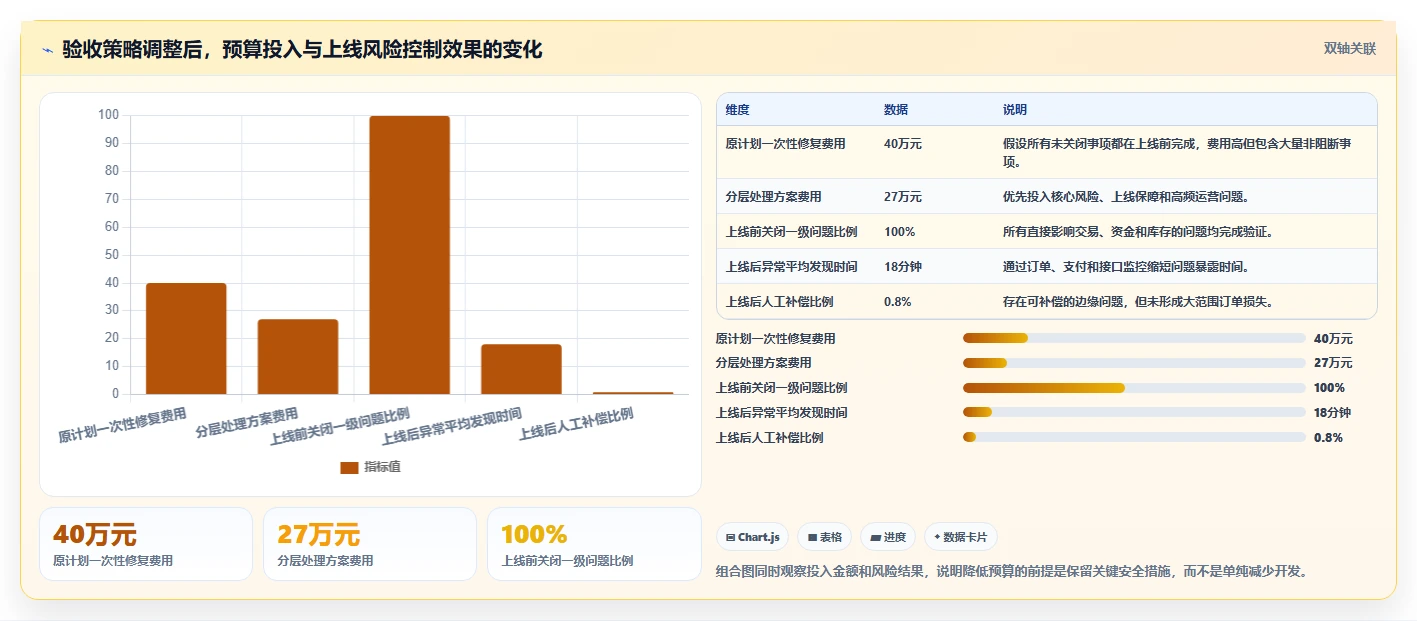This screenshot has width=1417, height=621.
Task: Click description 通过订单、支付和接口监控缩短问题暴露时间
Action: [1126, 267]
